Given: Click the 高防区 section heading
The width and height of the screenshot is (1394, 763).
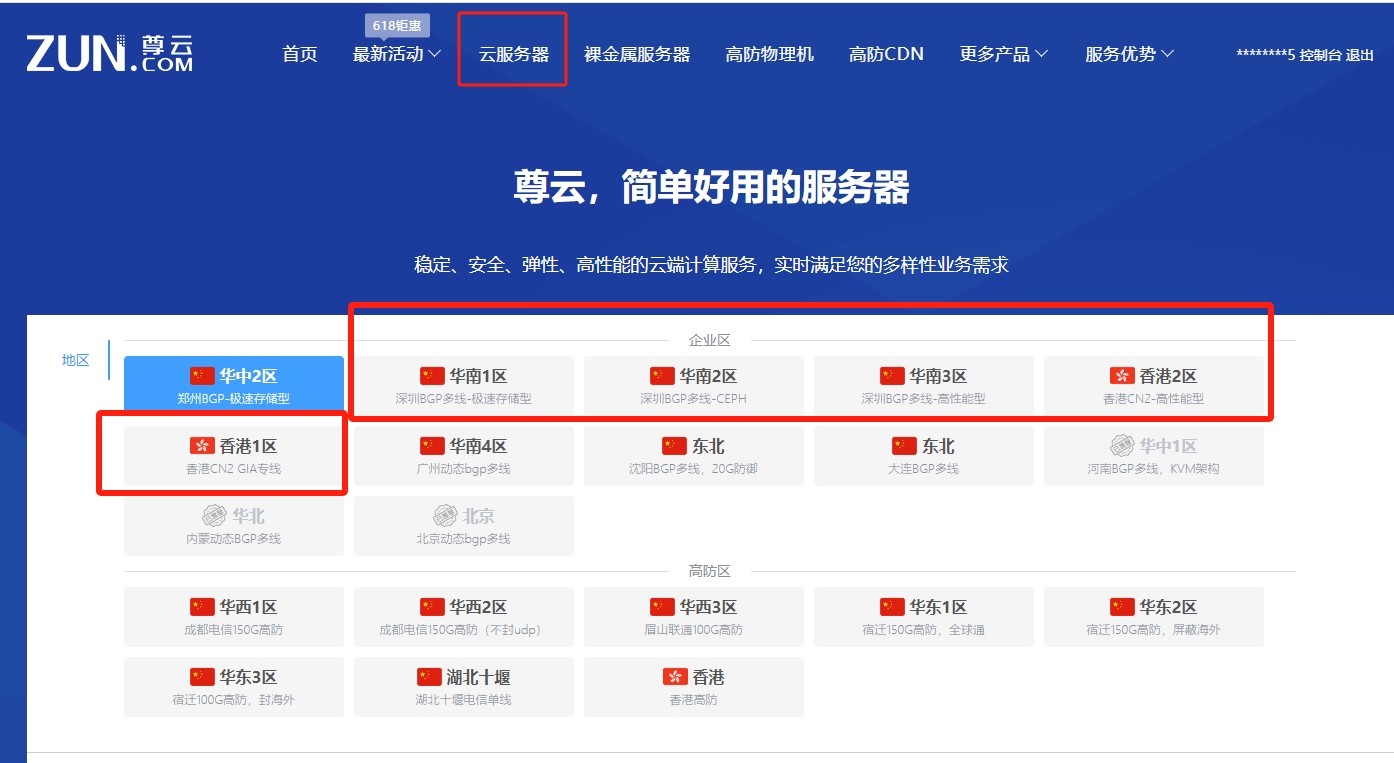Looking at the screenshot, I should tap(710, 571).
